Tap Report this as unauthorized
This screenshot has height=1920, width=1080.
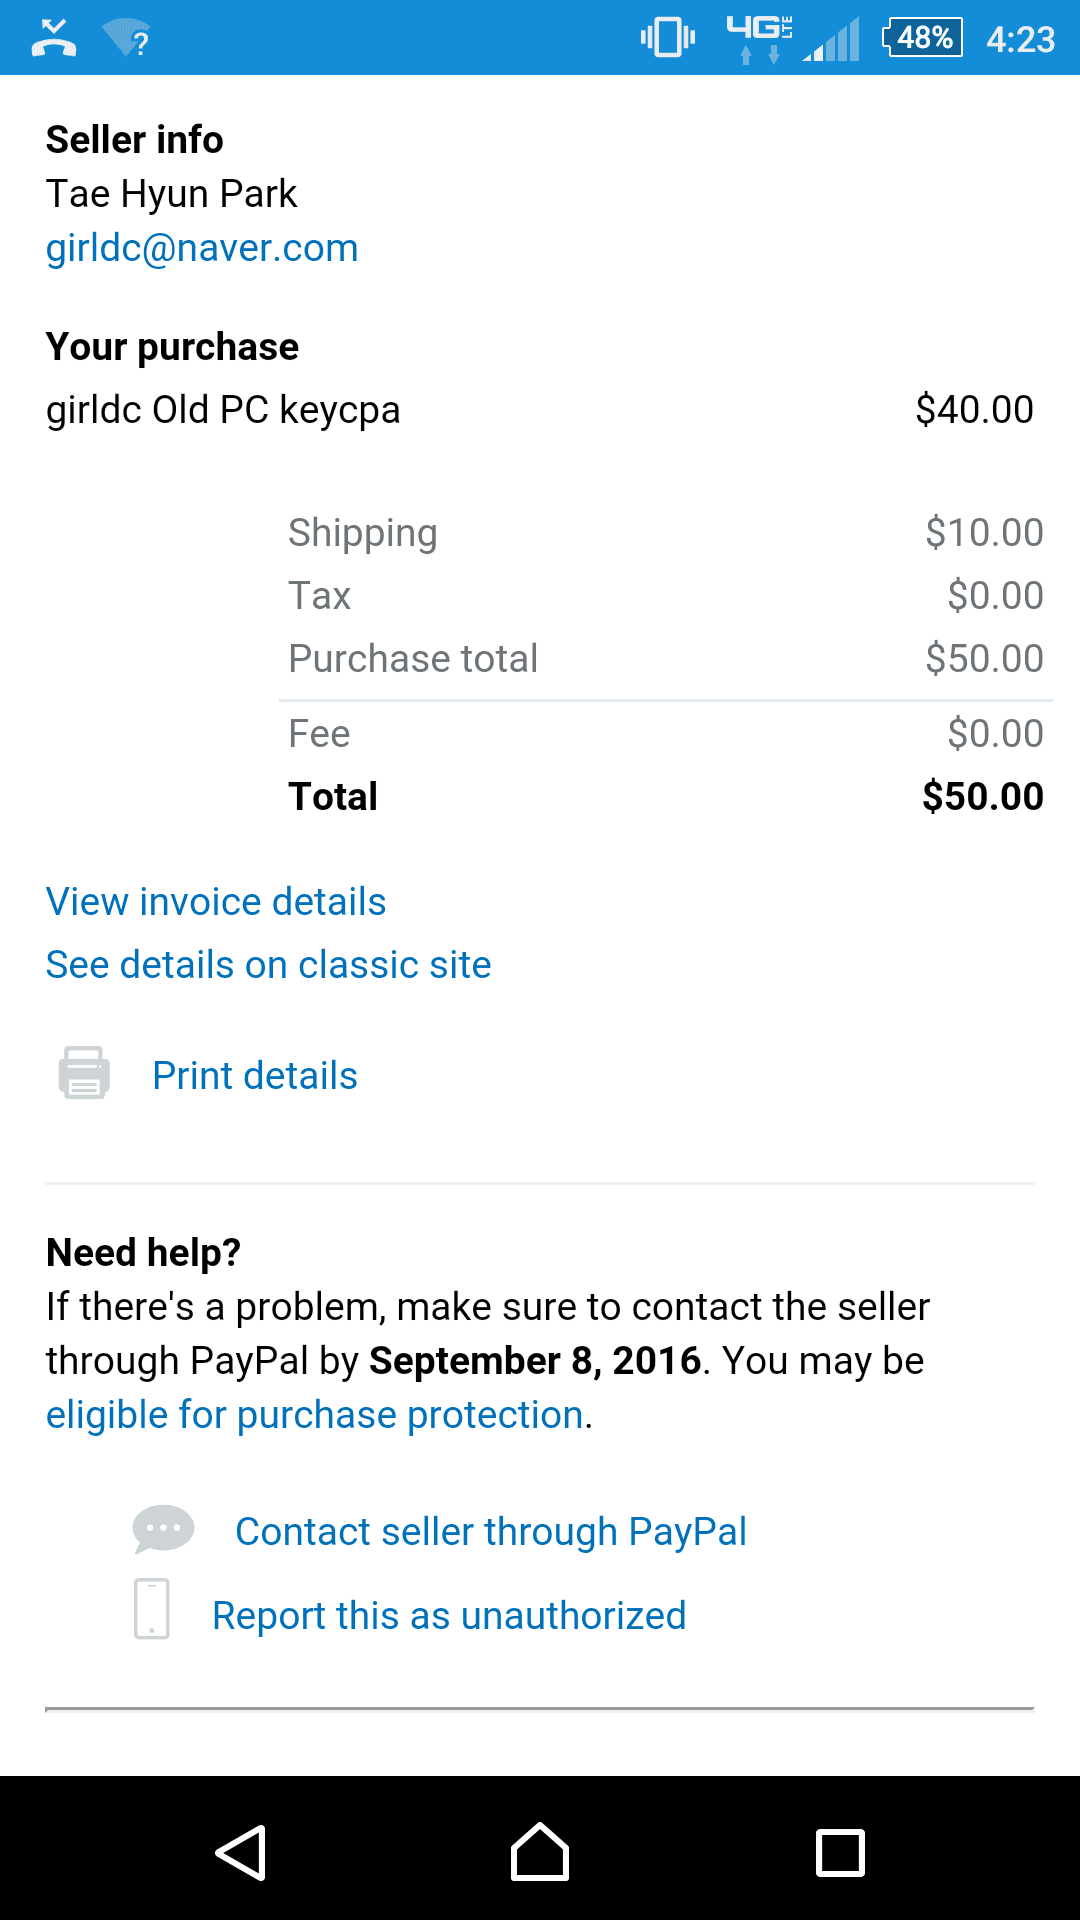(x=449, y=1616)
